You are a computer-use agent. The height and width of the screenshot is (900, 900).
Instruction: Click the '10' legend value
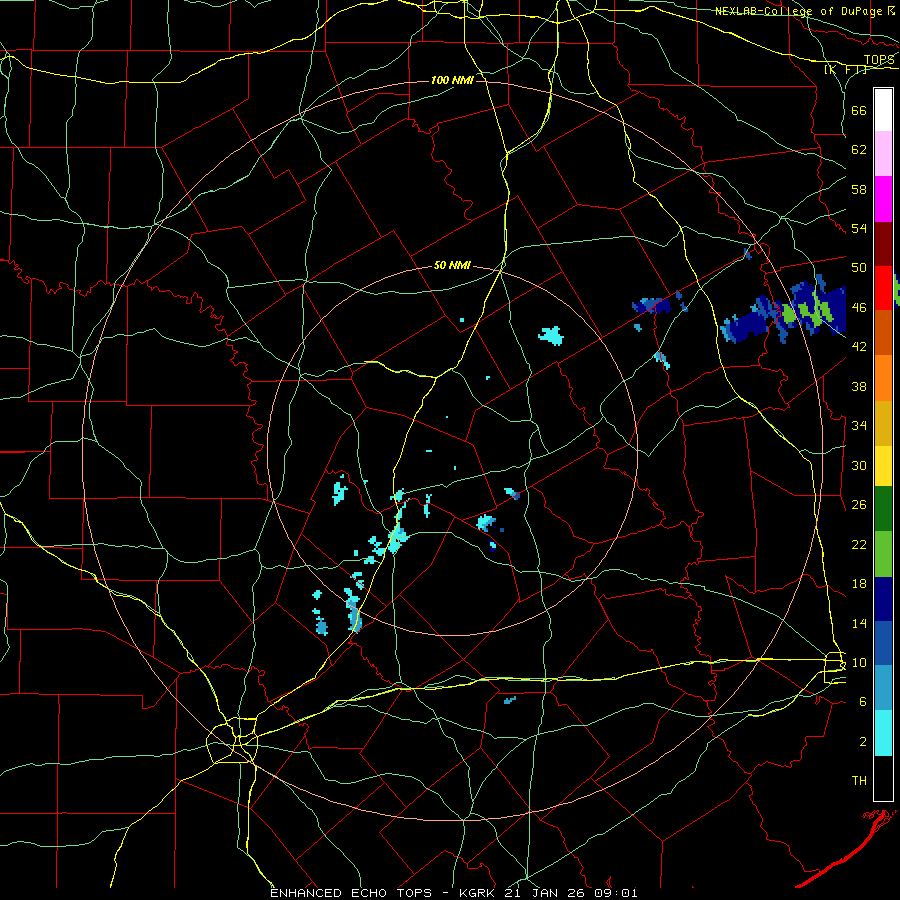click(x=859, y=662)
